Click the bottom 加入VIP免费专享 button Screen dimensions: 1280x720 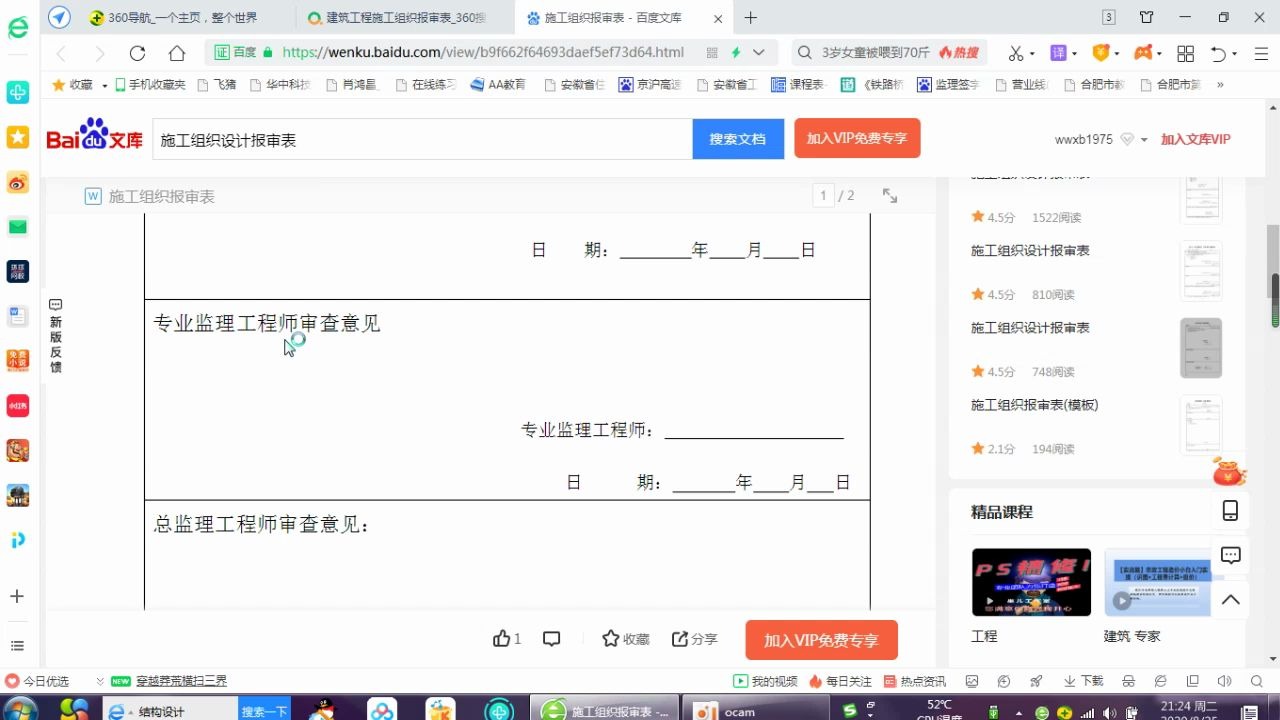point(821,640)
